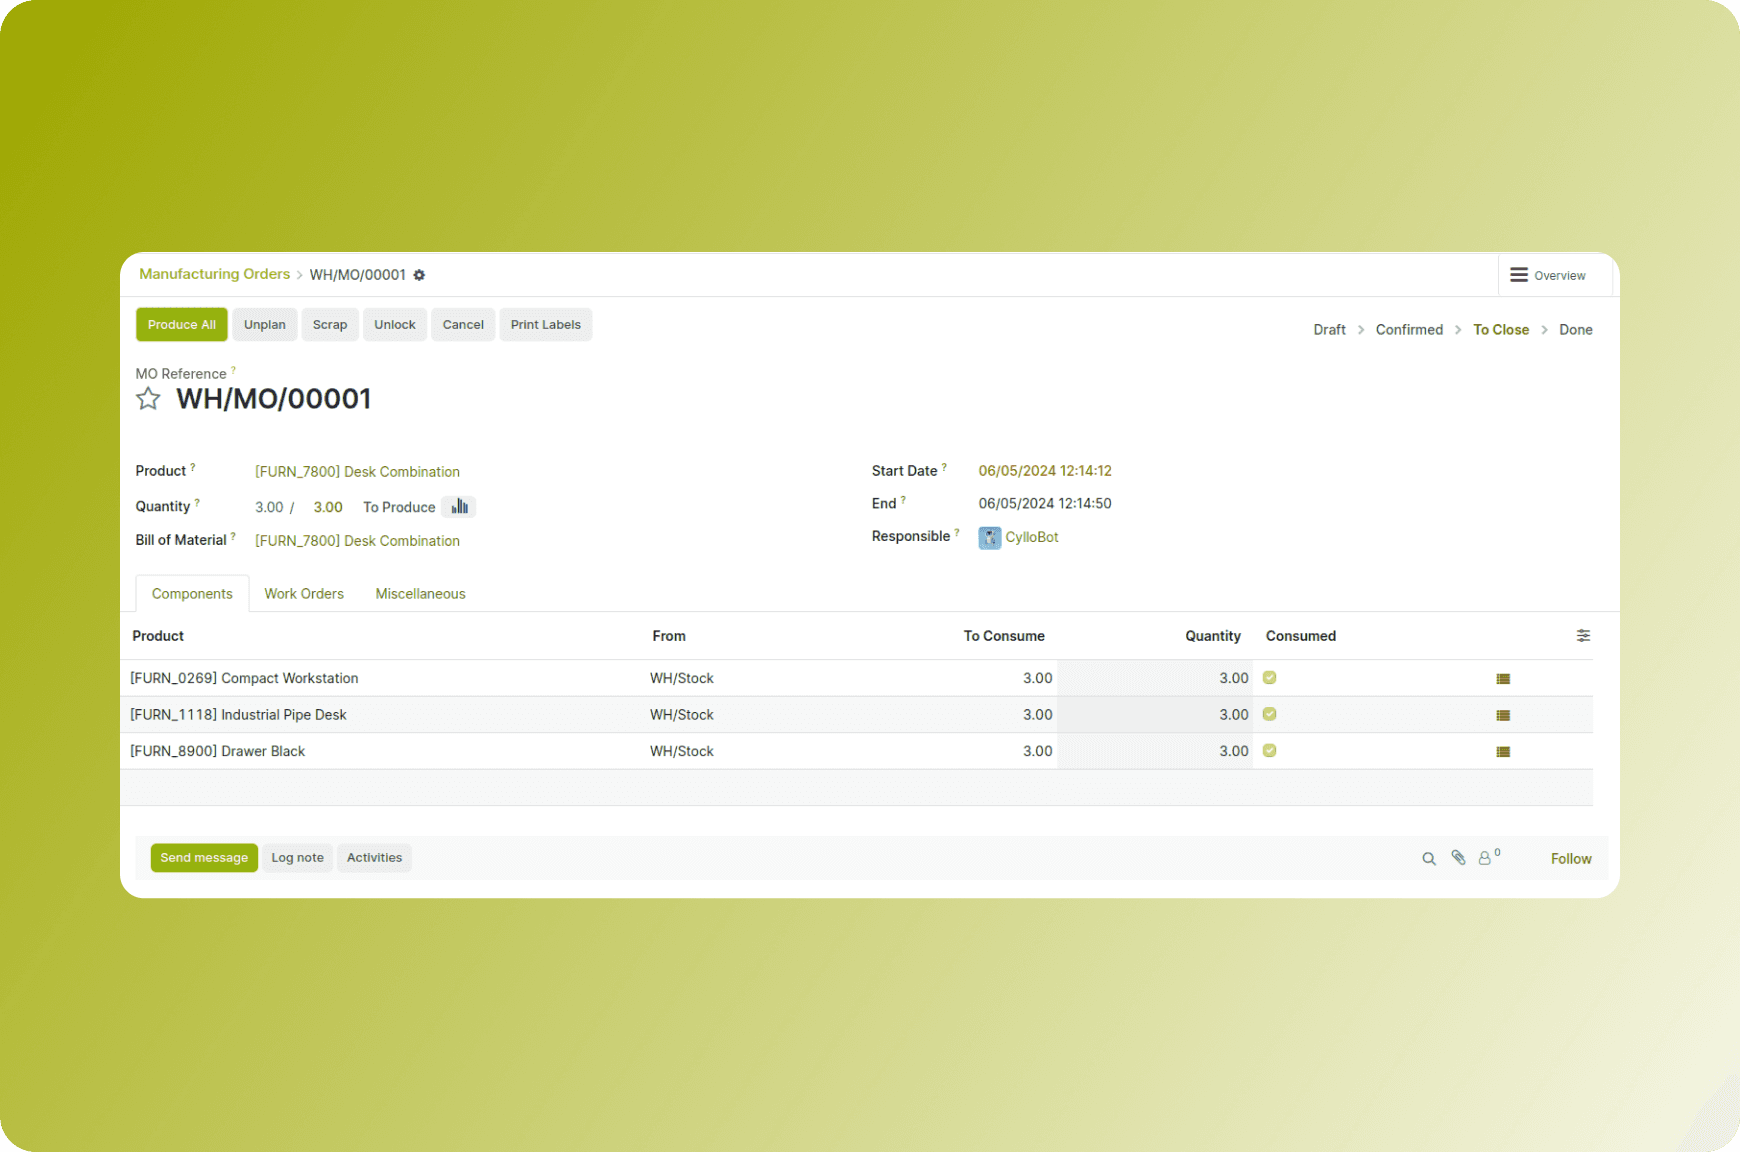Click the attachments paperclip icon
Screen dimensions: 1740x1152
coord(1458,858)
